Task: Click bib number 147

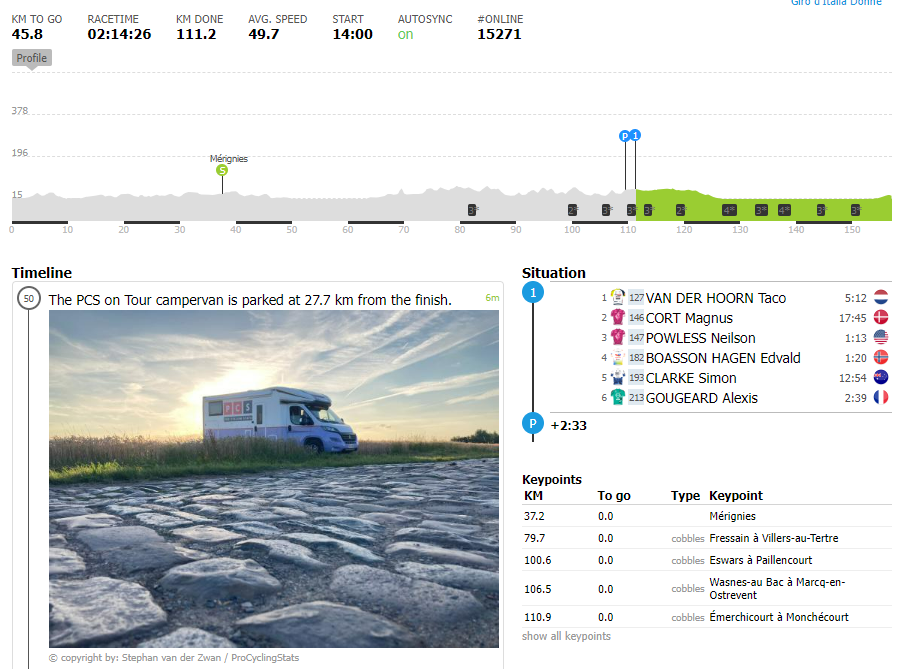Action: [x=636, y=338]
